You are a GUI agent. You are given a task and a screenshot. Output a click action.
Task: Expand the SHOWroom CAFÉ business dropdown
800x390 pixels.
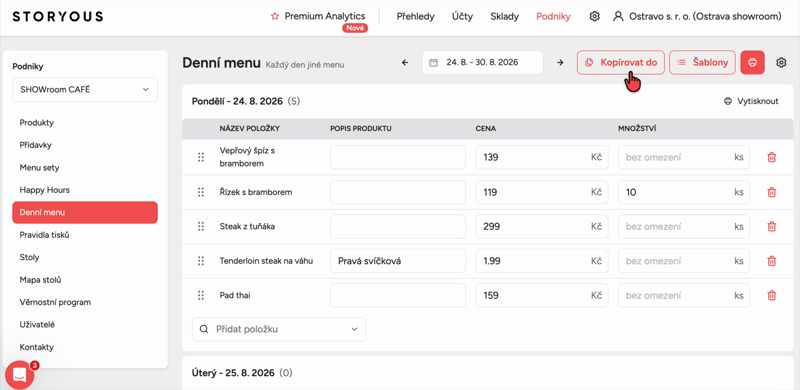tap(85, 89)
